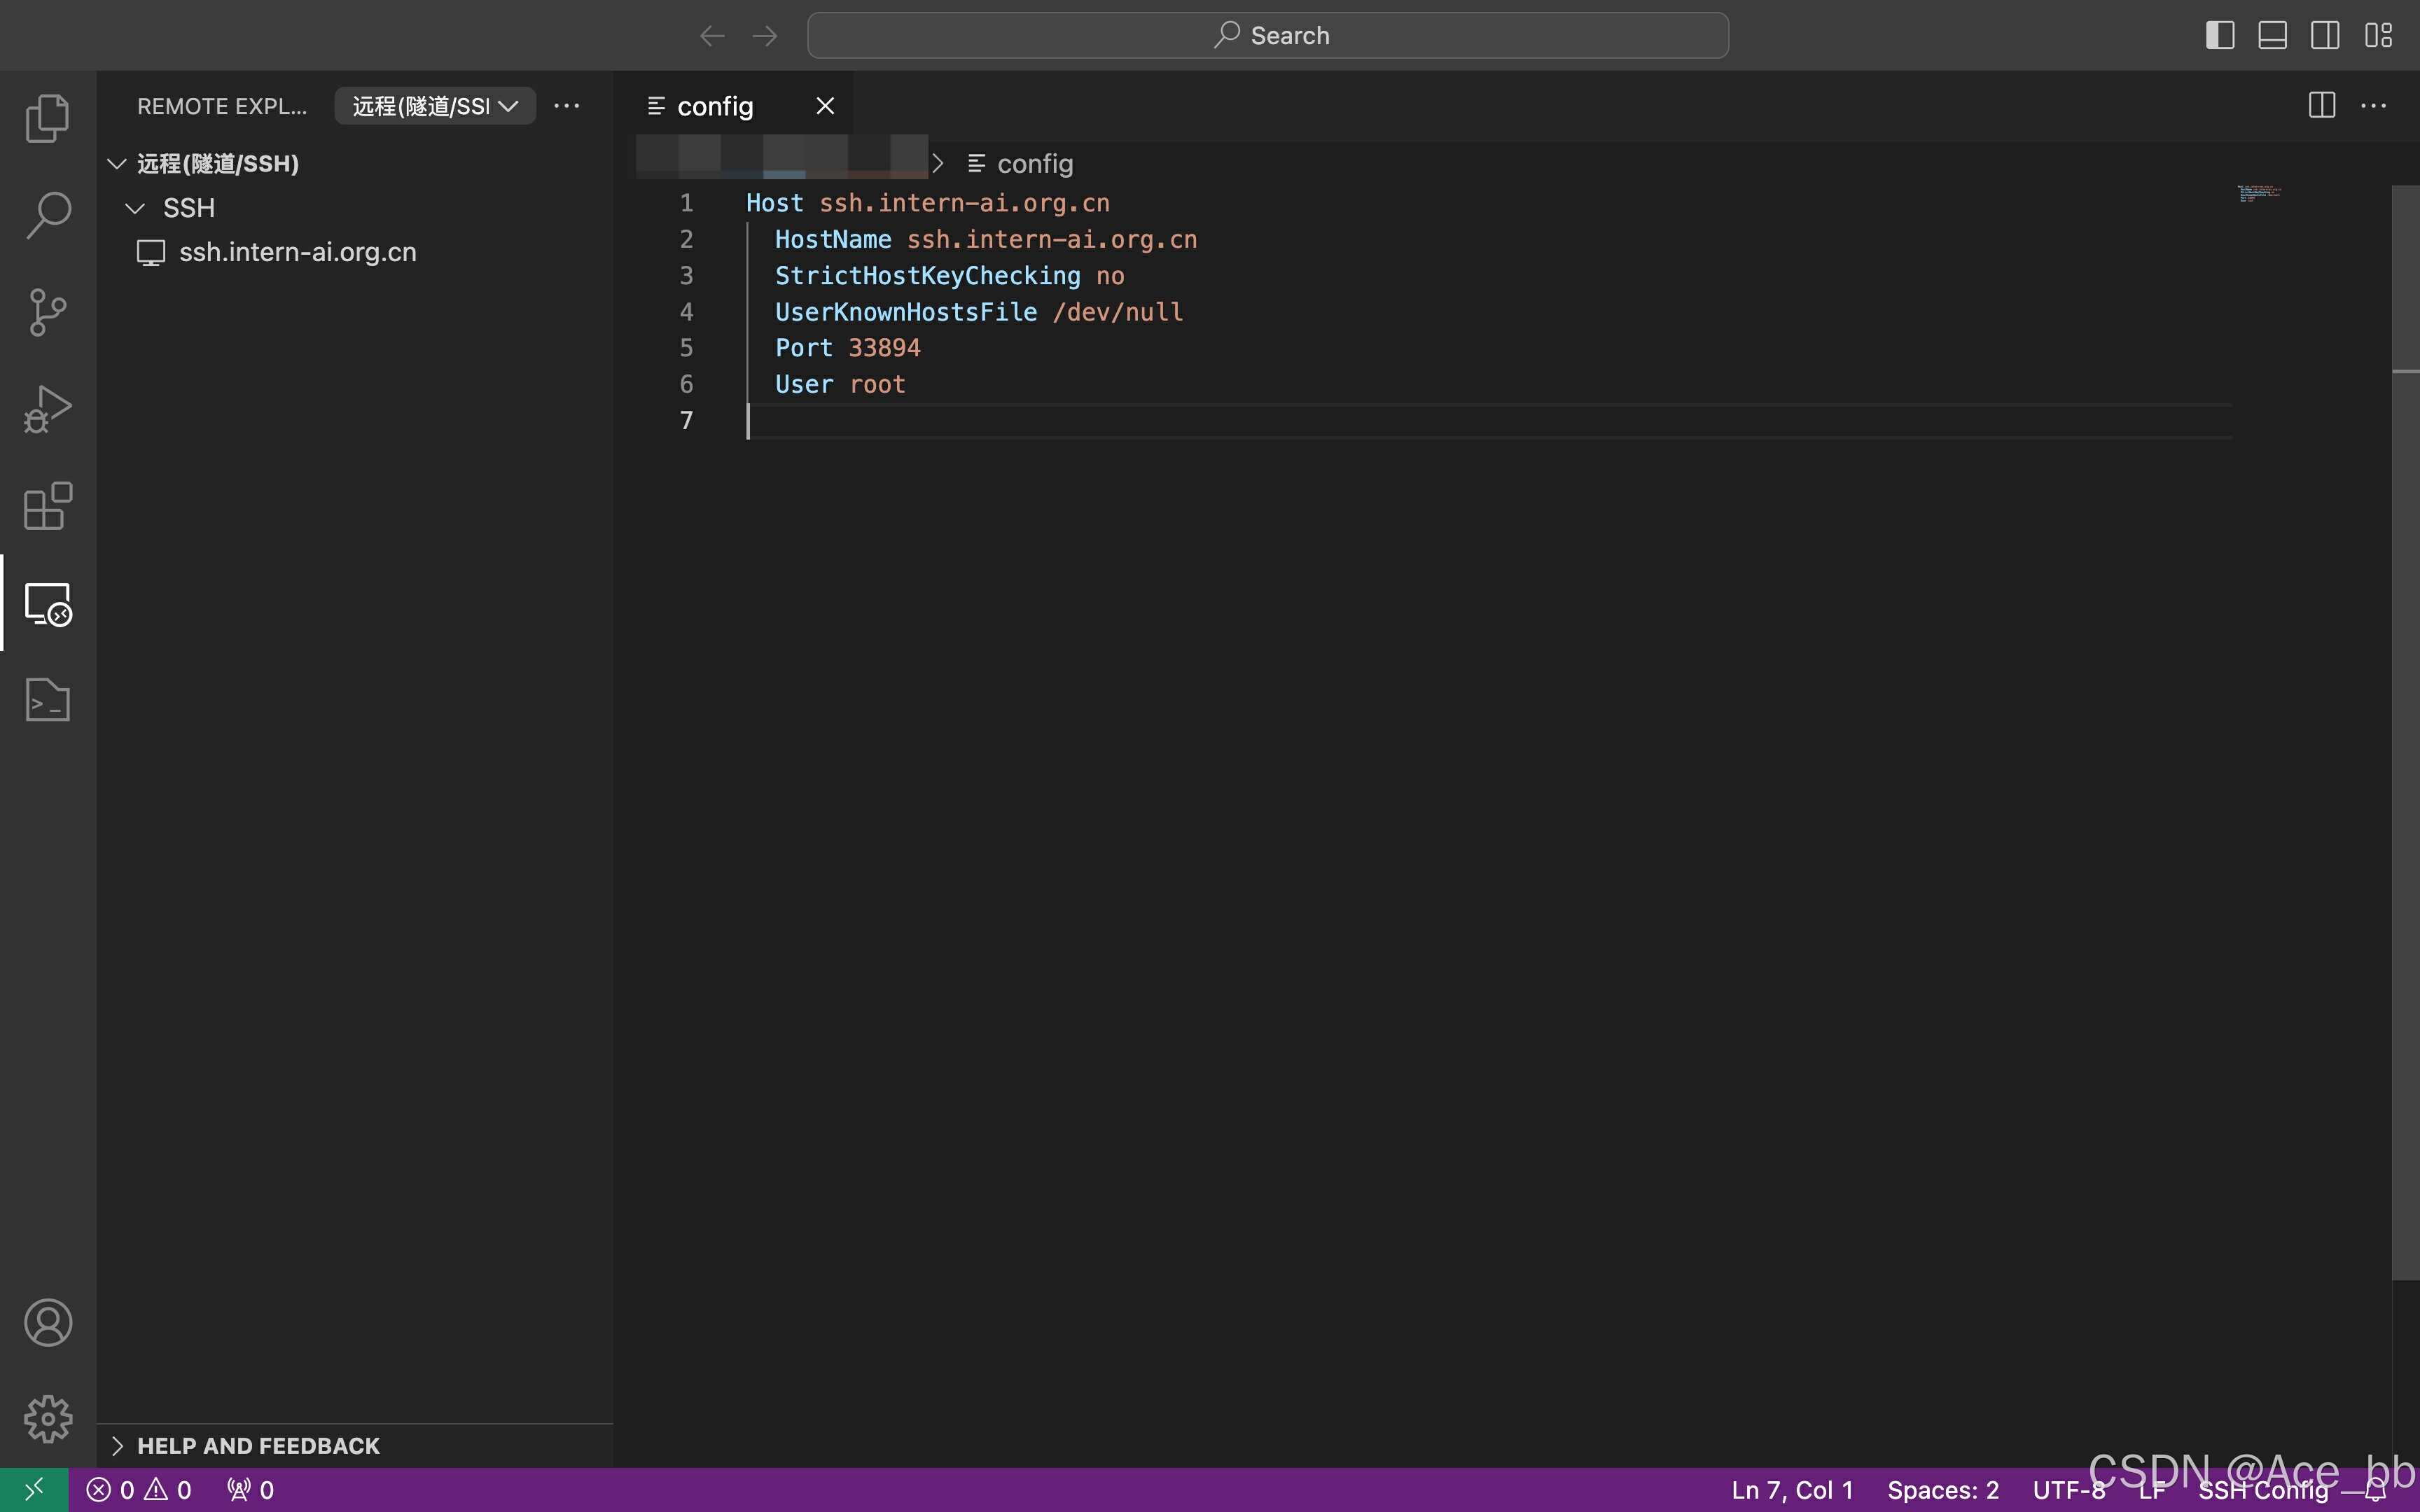Open the Manage gear icon

pos(48,1419)
